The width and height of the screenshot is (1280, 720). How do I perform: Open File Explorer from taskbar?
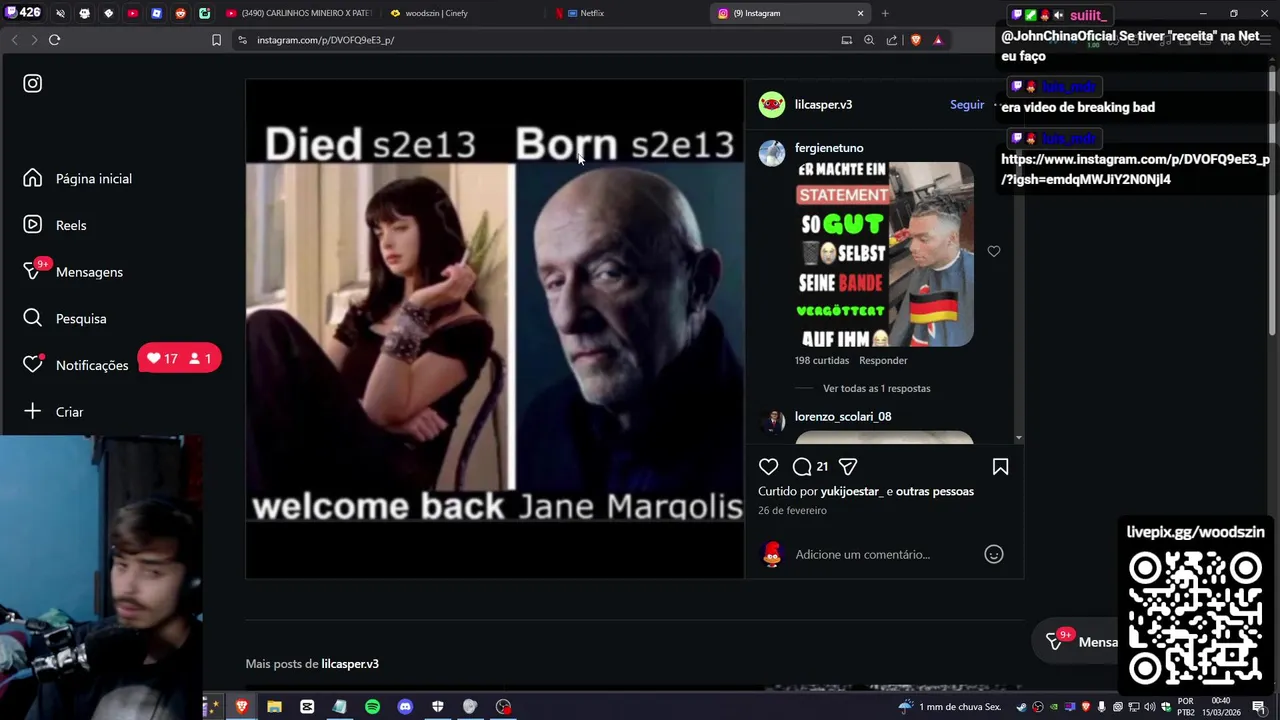click(x=274, y=707)
